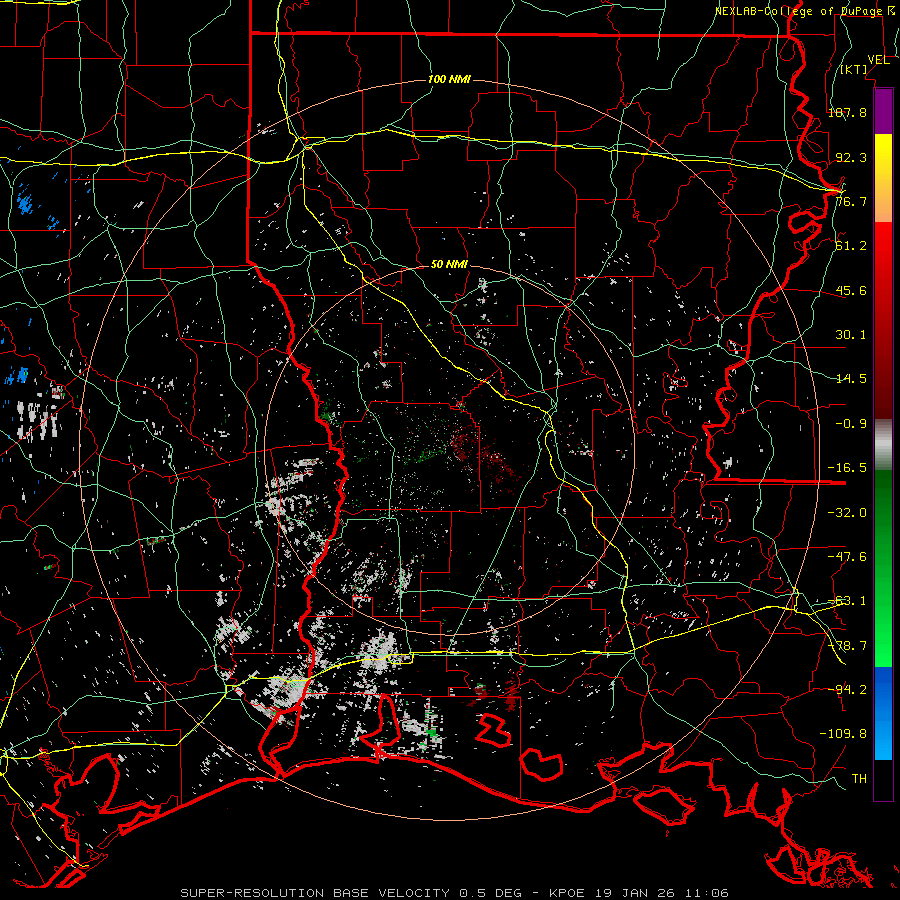Select the 30.1 velocity scale value
This screenshot has height=900, width=900.
(x=851, y=335)
